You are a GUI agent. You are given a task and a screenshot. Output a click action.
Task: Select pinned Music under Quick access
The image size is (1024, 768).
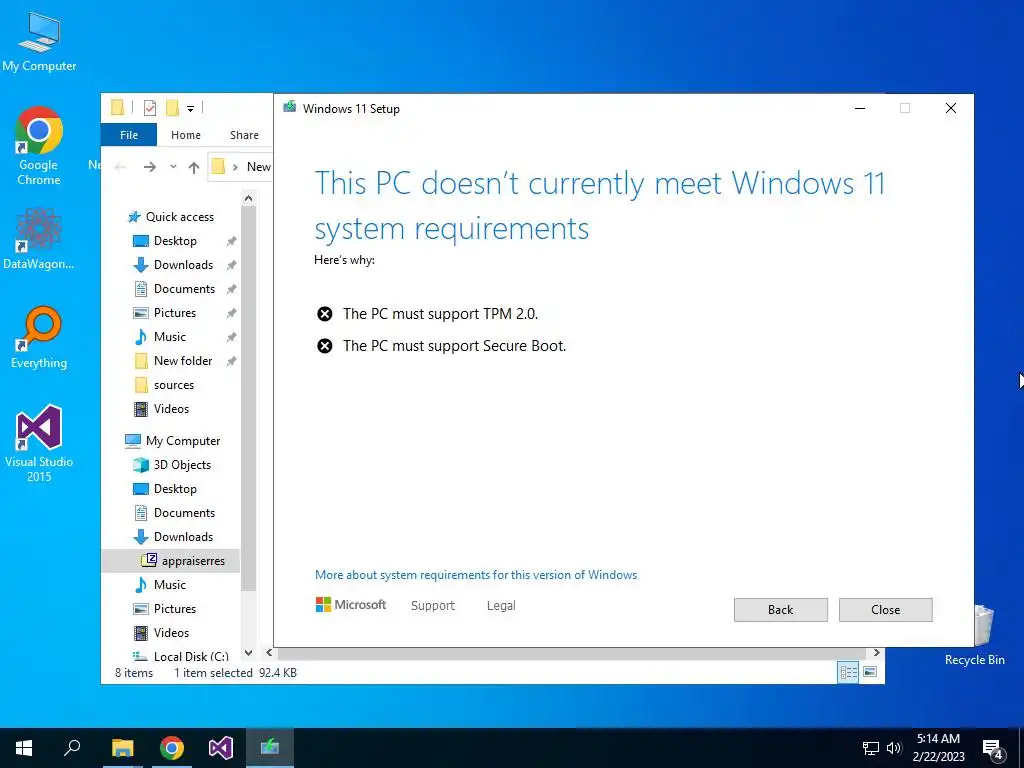[x=170, y=337]
